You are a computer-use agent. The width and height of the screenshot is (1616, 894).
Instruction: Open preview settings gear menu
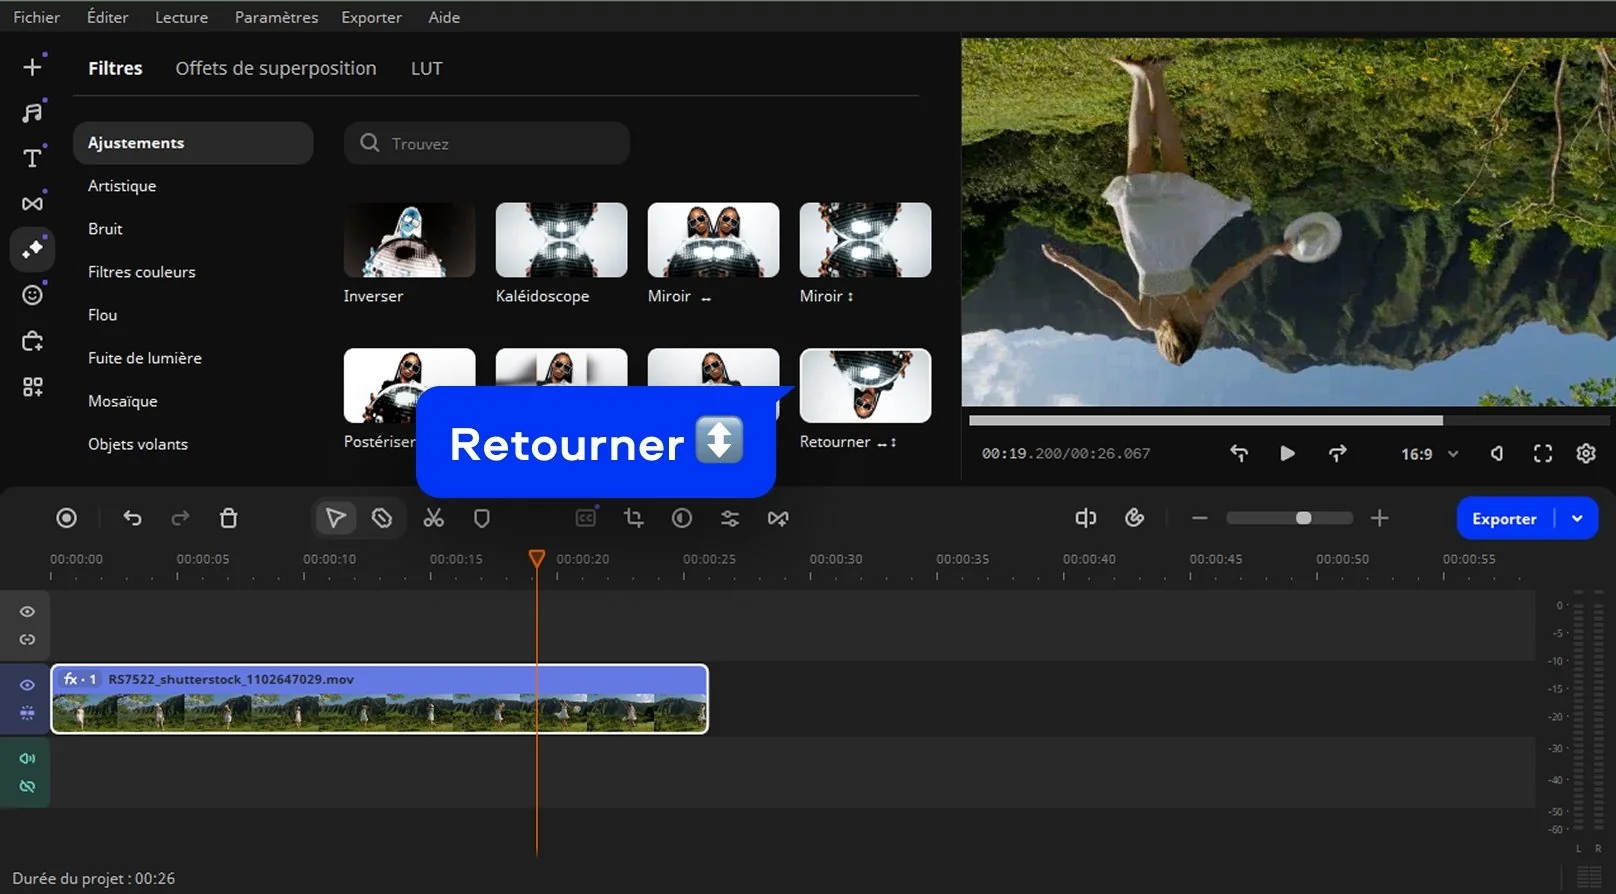(x=1586, y=454)
